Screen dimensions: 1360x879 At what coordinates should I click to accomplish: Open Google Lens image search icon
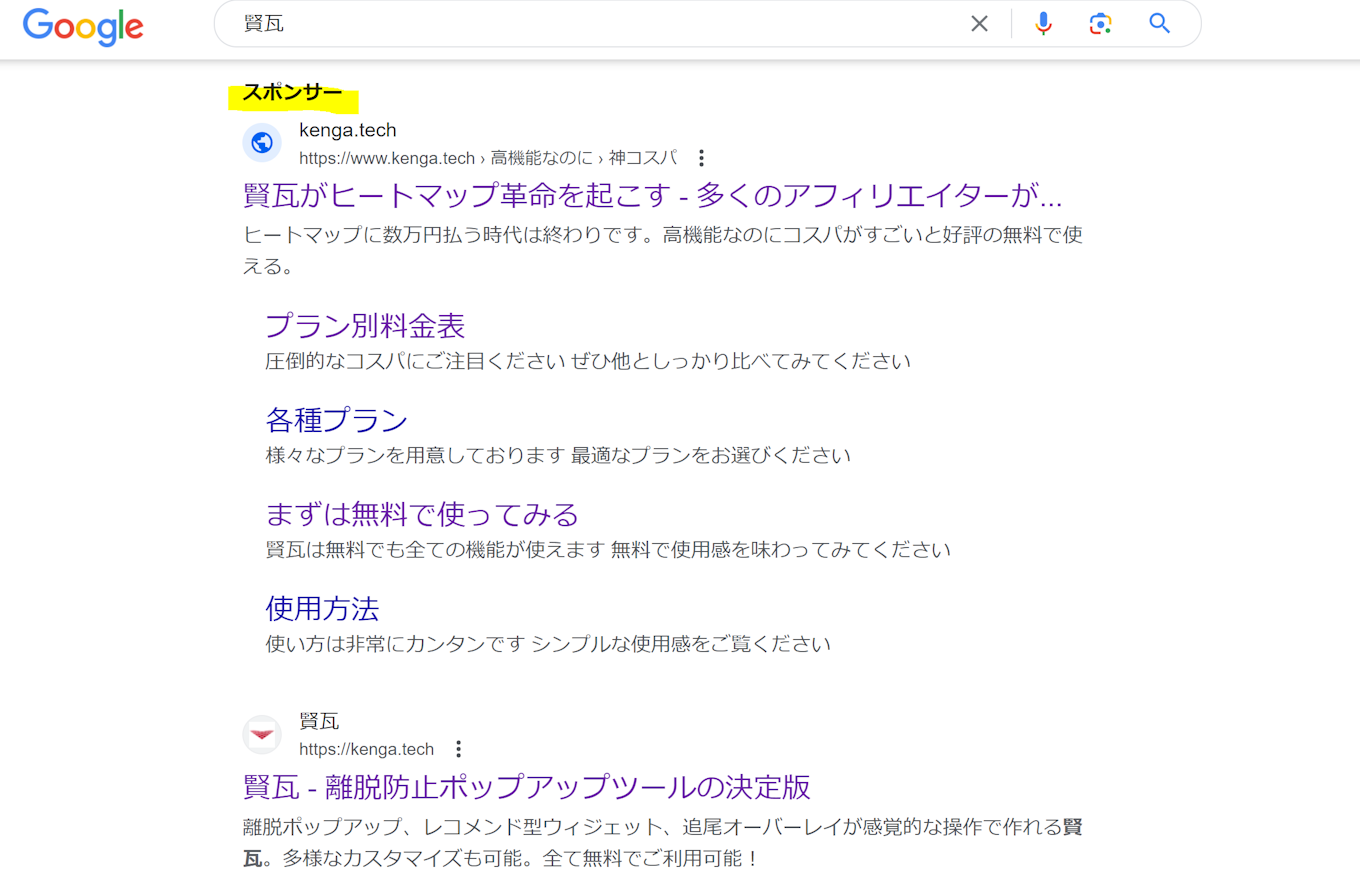[x=1101, y=24]
